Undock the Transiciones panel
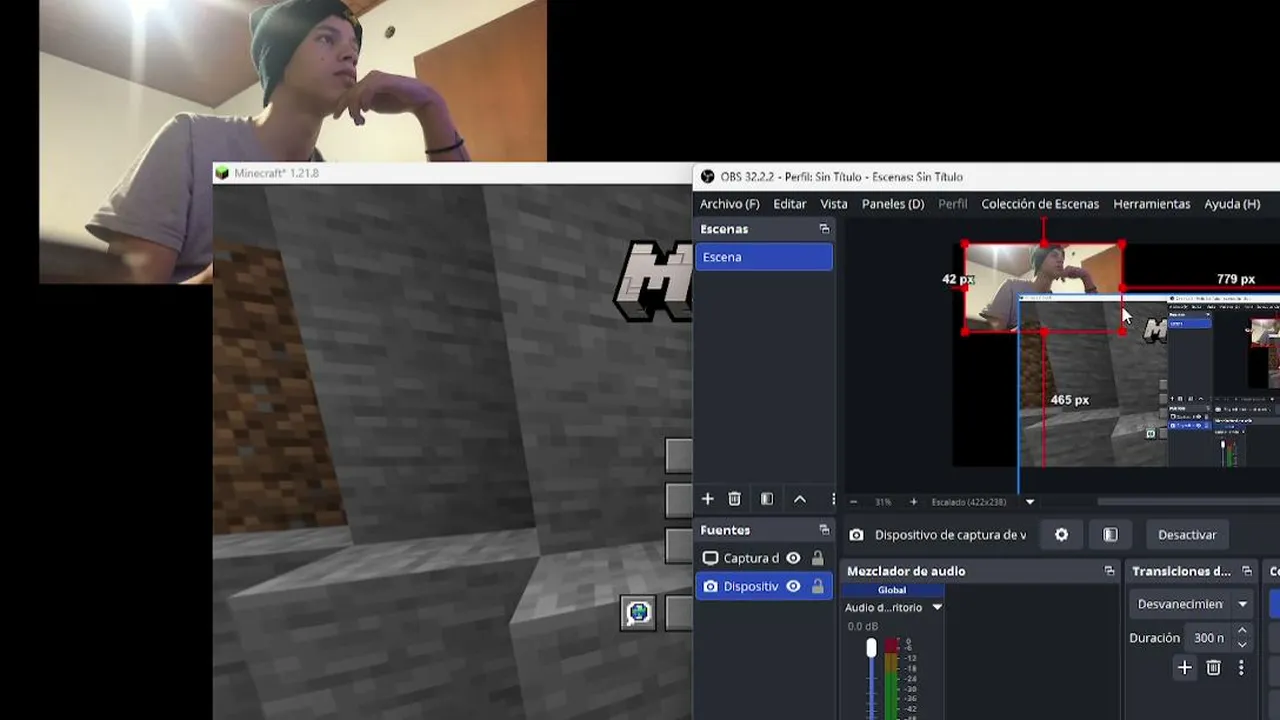 (1246, 571)
